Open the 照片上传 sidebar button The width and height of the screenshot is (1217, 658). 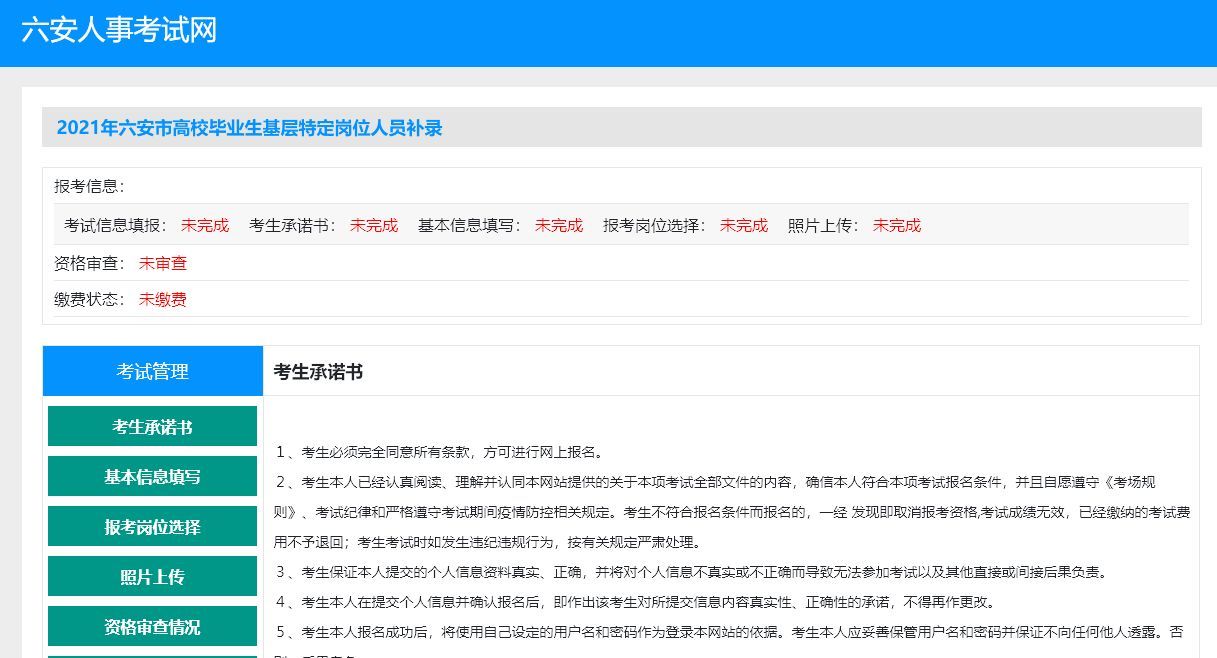pos(152,577)
